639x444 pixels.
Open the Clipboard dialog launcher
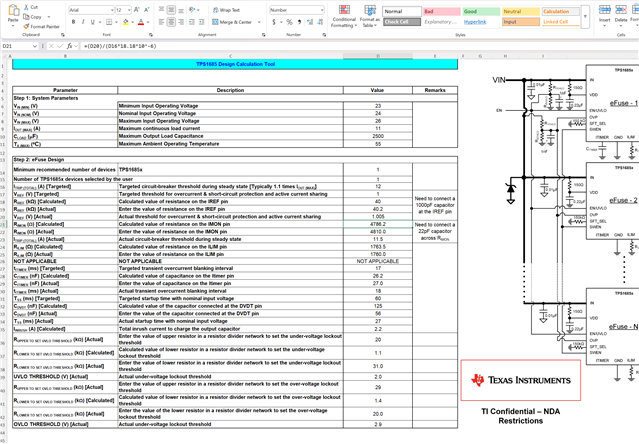tap(63, 35)
